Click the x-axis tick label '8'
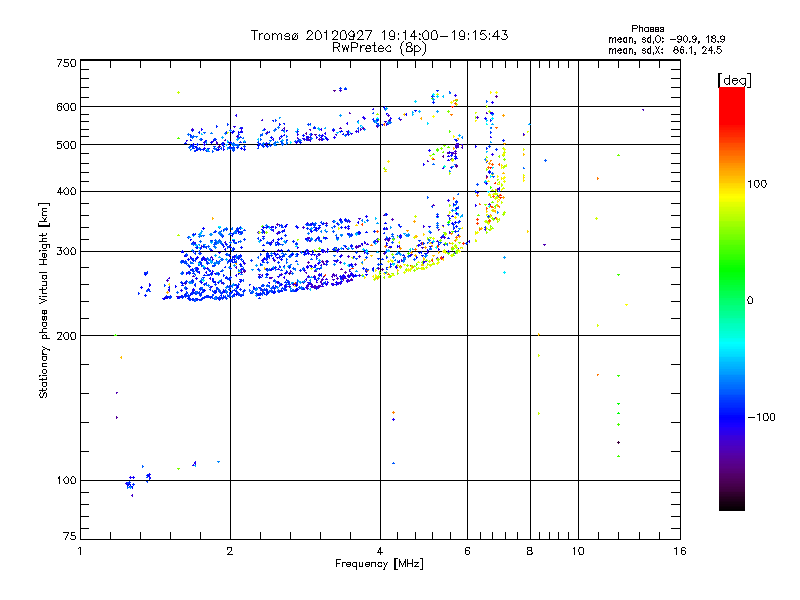 (x=530, y=551)
